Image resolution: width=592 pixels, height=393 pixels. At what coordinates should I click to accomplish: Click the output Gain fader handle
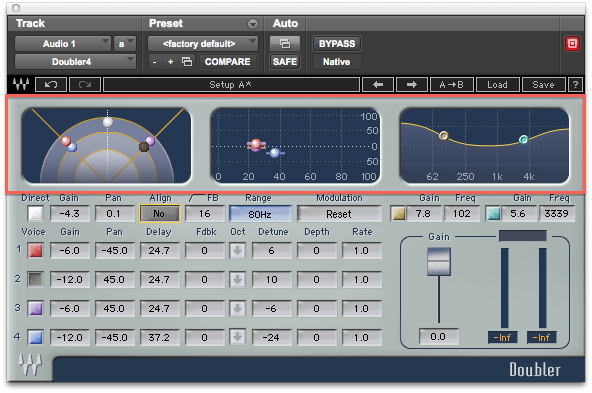click(439, 262)
